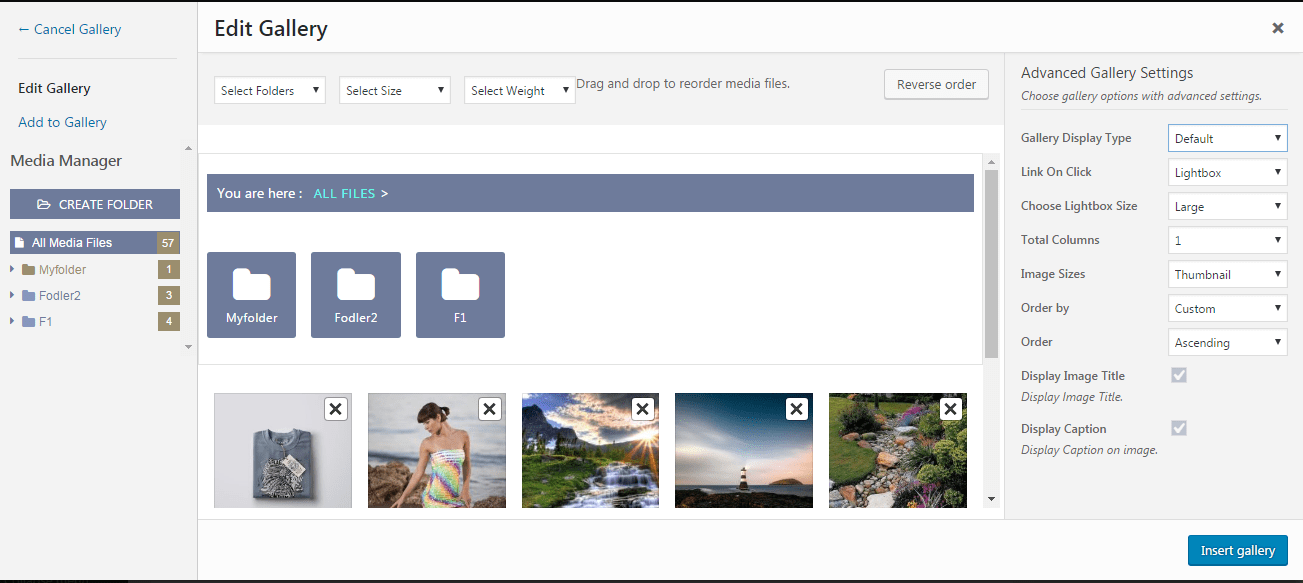Open the Fodler2 folder in the media browser
Screen dimensions: 1303x583
(x=355, y=295)
